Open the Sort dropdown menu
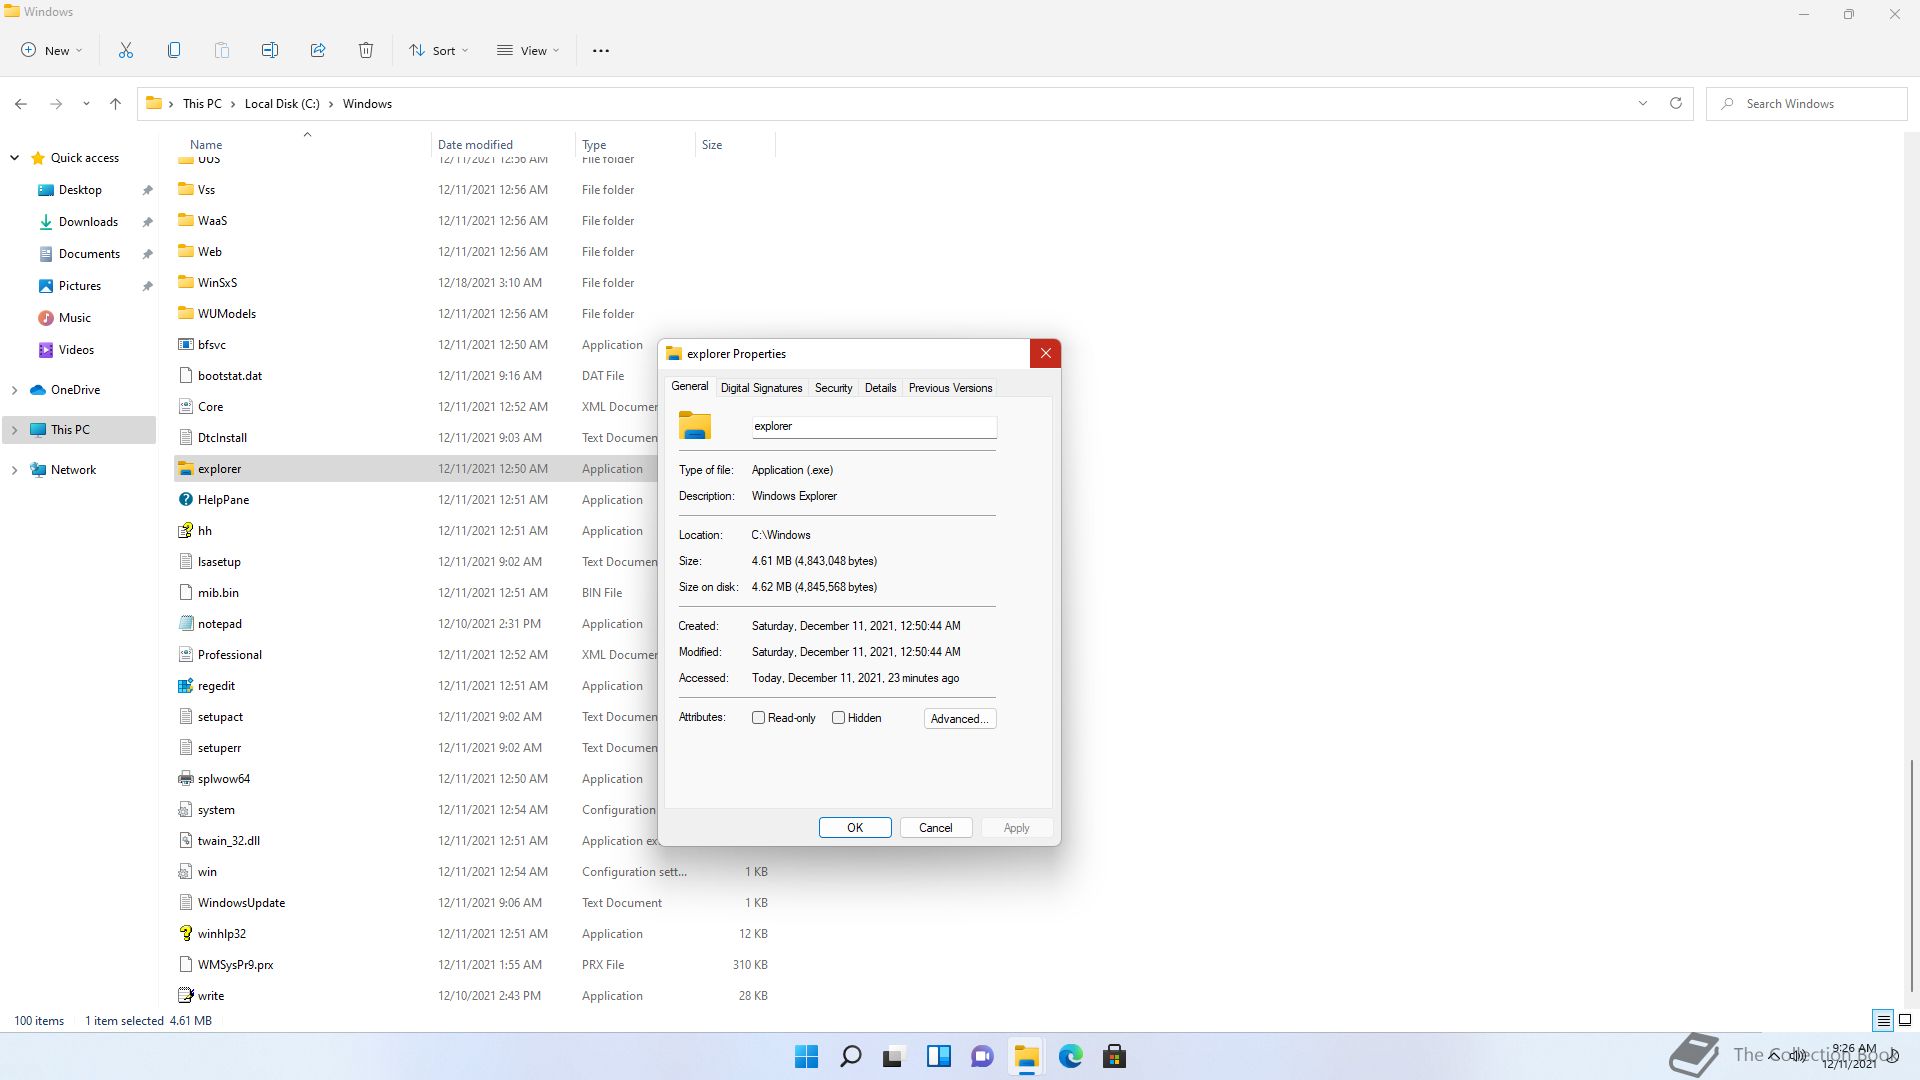The height and width of the screenshot is (1080, 1920). pyautogui.click(x=438, y=50)
